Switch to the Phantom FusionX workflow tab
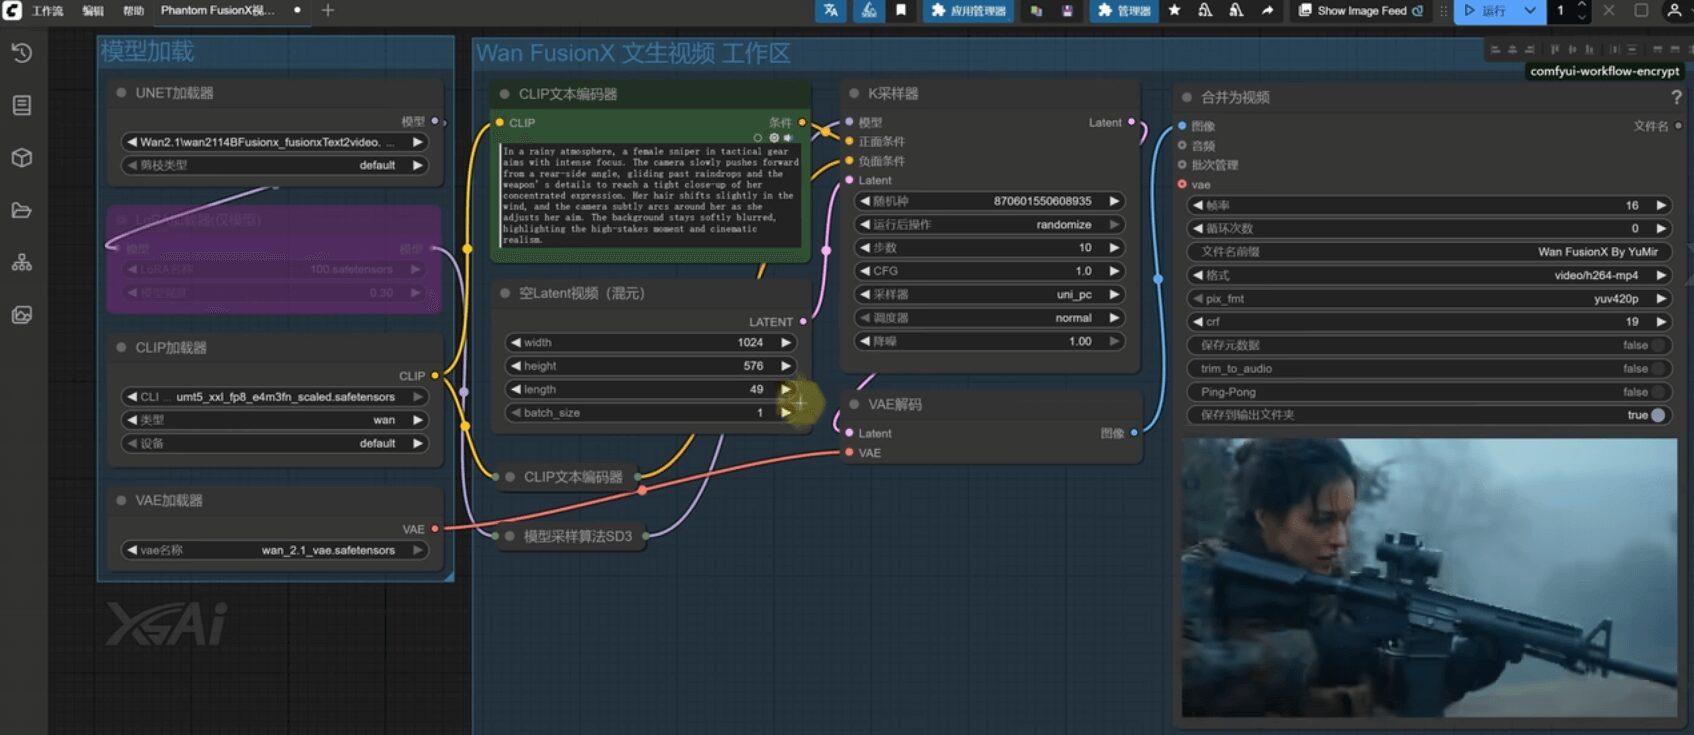 (x=218, y=10)
